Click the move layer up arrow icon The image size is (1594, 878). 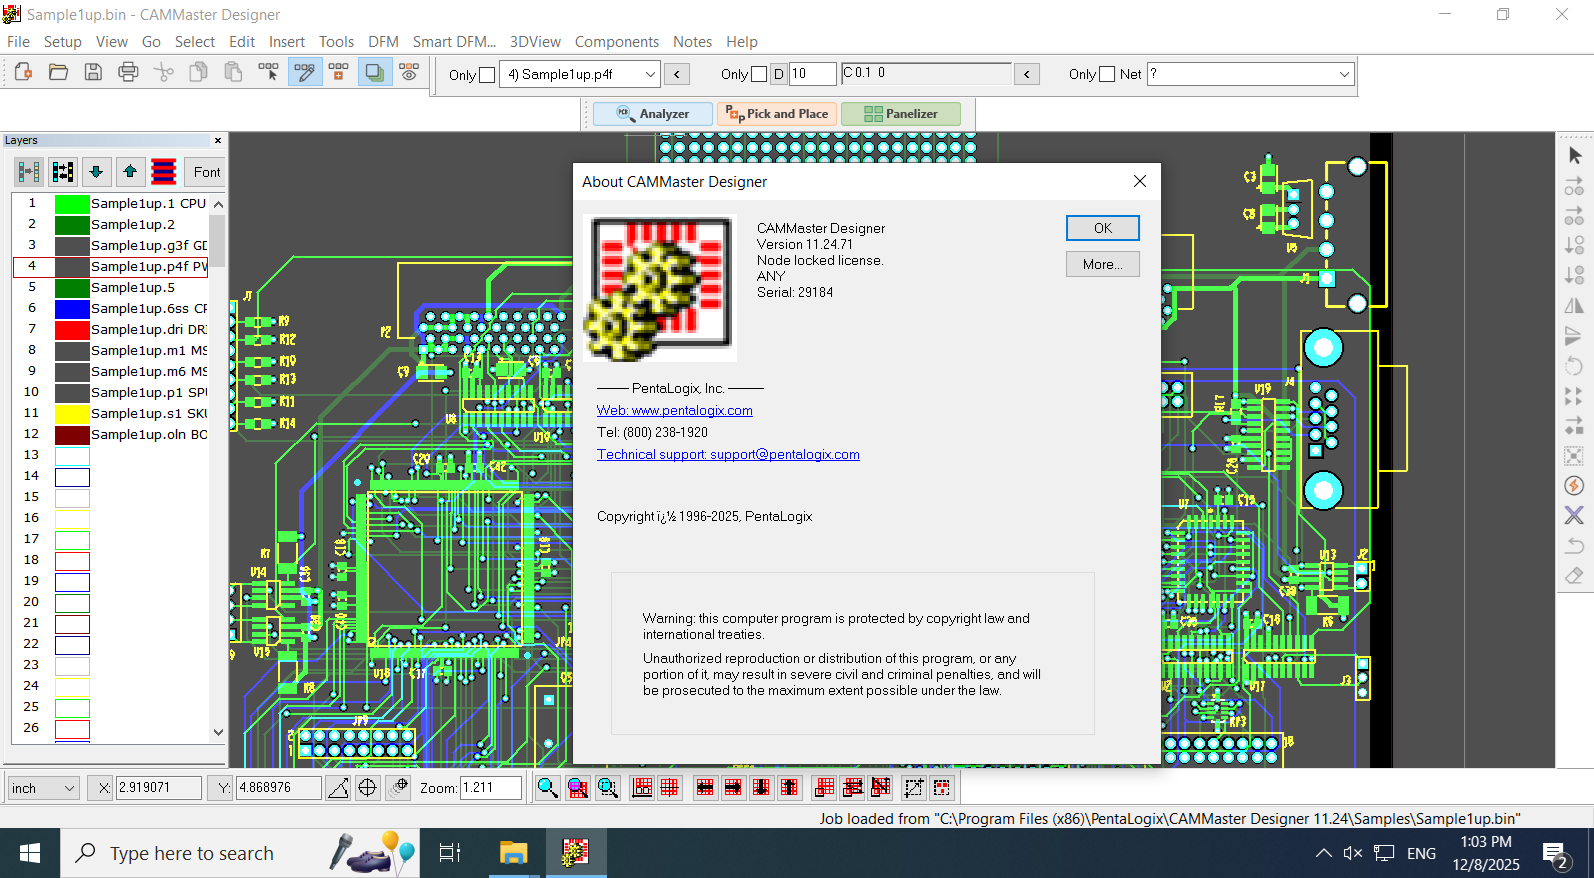(x=130, y=172)
